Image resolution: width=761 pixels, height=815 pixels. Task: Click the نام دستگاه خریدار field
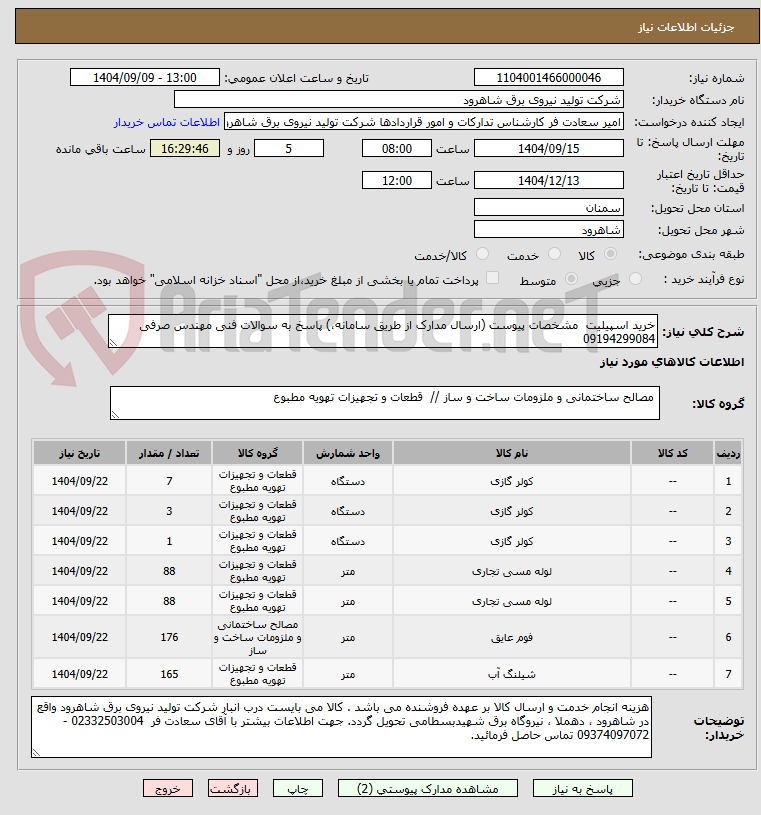tap(399, 99)
